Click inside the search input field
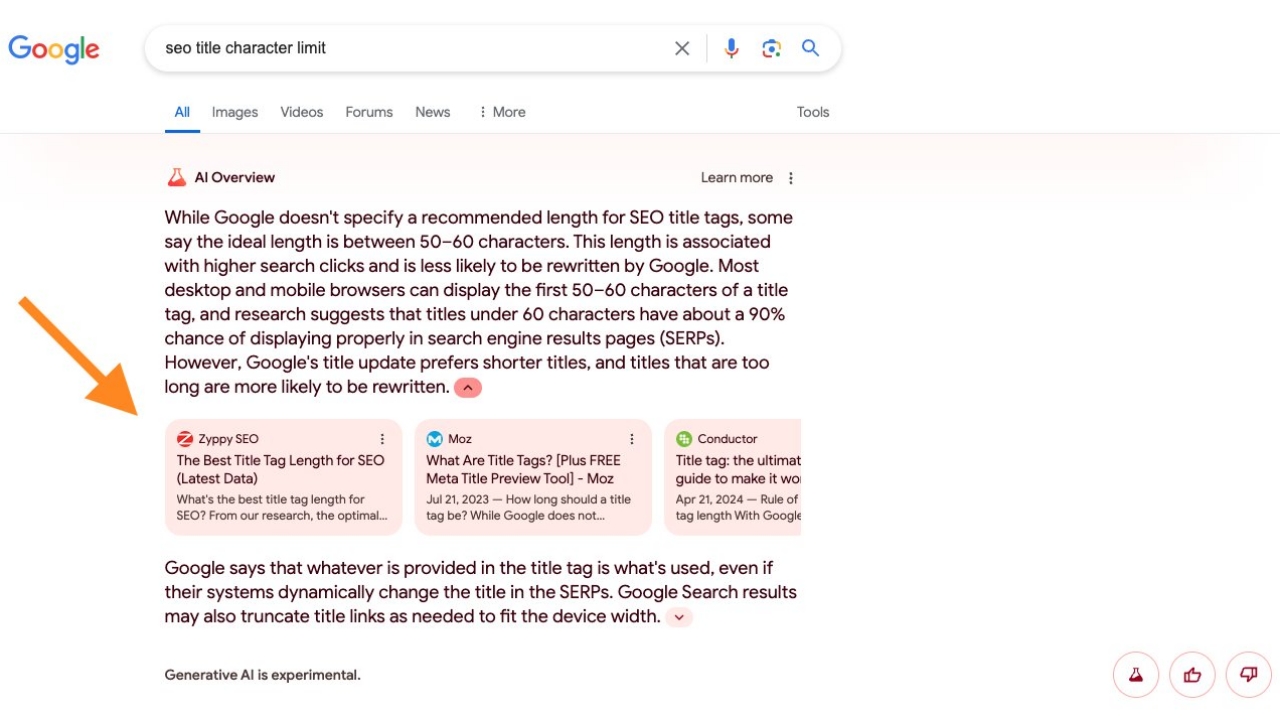The image size is (1280, 720). tap(400, 47)
